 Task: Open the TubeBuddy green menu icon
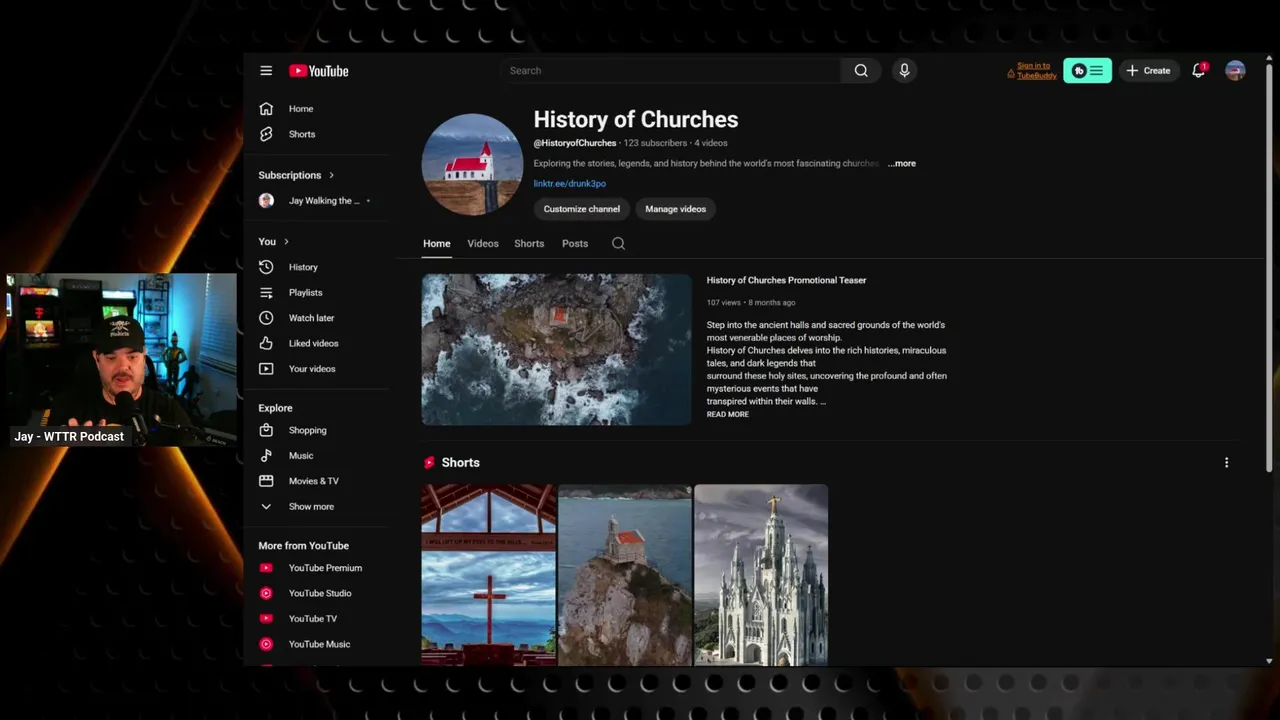pyautogui.click(x=1087, y=71)
